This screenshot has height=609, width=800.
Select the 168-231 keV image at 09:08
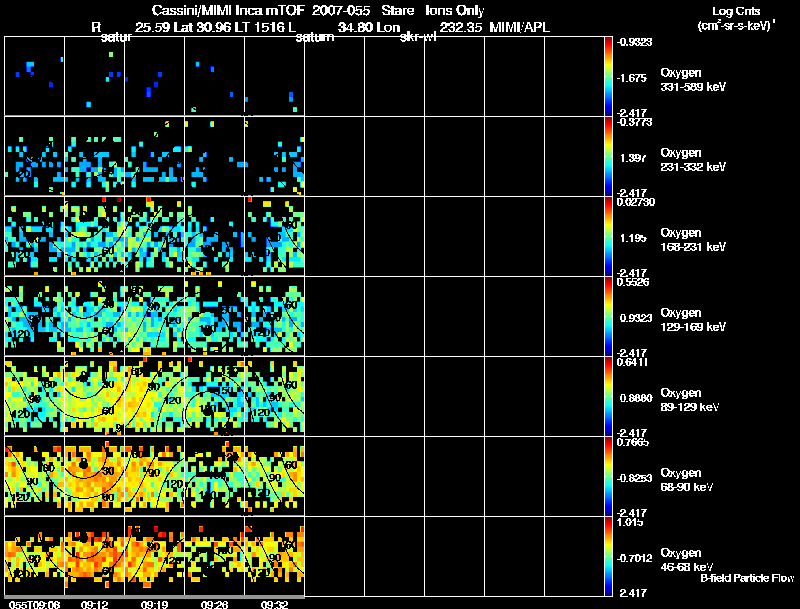coord(34,236)
